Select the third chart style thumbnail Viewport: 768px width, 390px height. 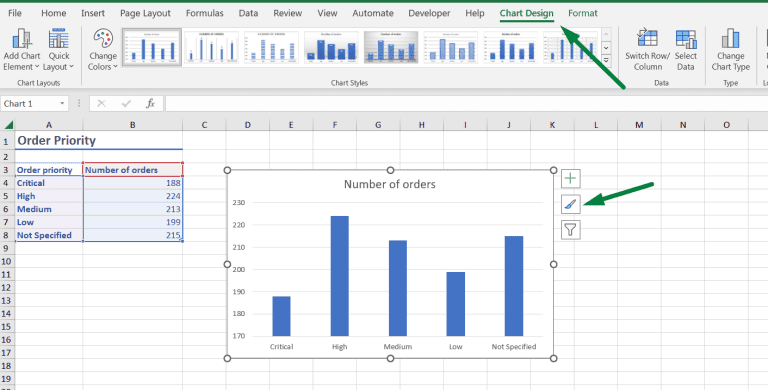click(x=271, y=47)
